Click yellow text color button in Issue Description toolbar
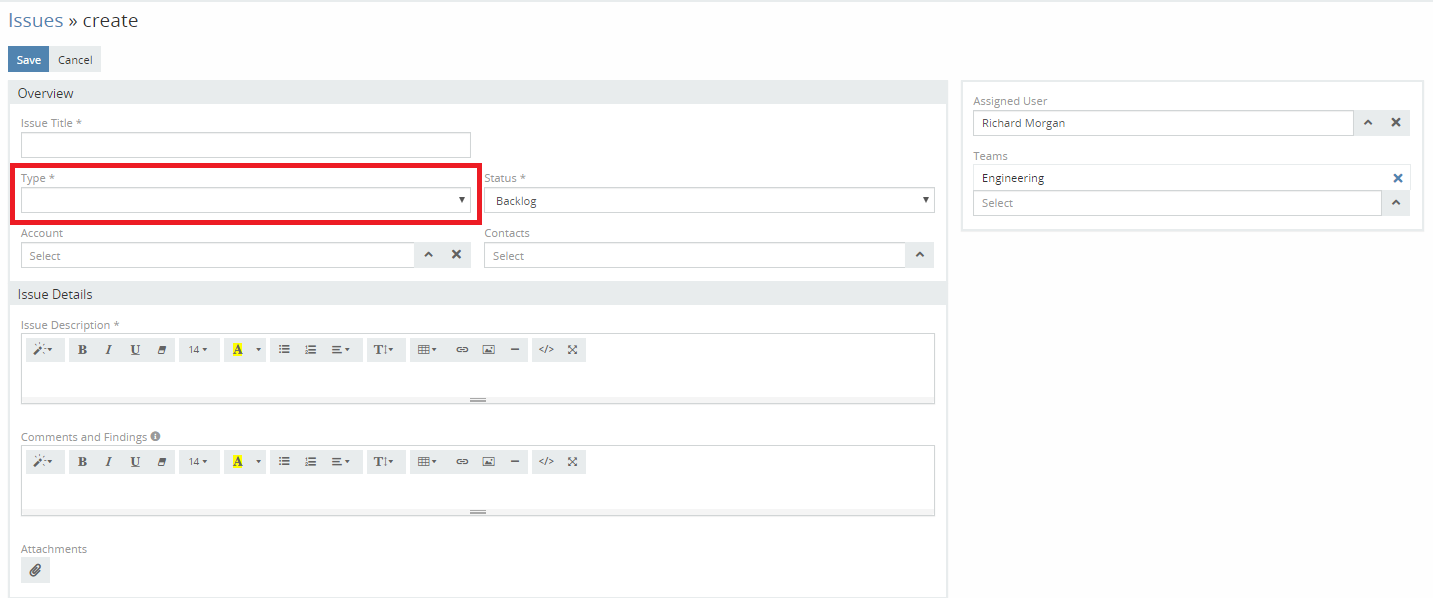Image resolution: width=1433 pixels, height=598 pixels. (237, 350)
